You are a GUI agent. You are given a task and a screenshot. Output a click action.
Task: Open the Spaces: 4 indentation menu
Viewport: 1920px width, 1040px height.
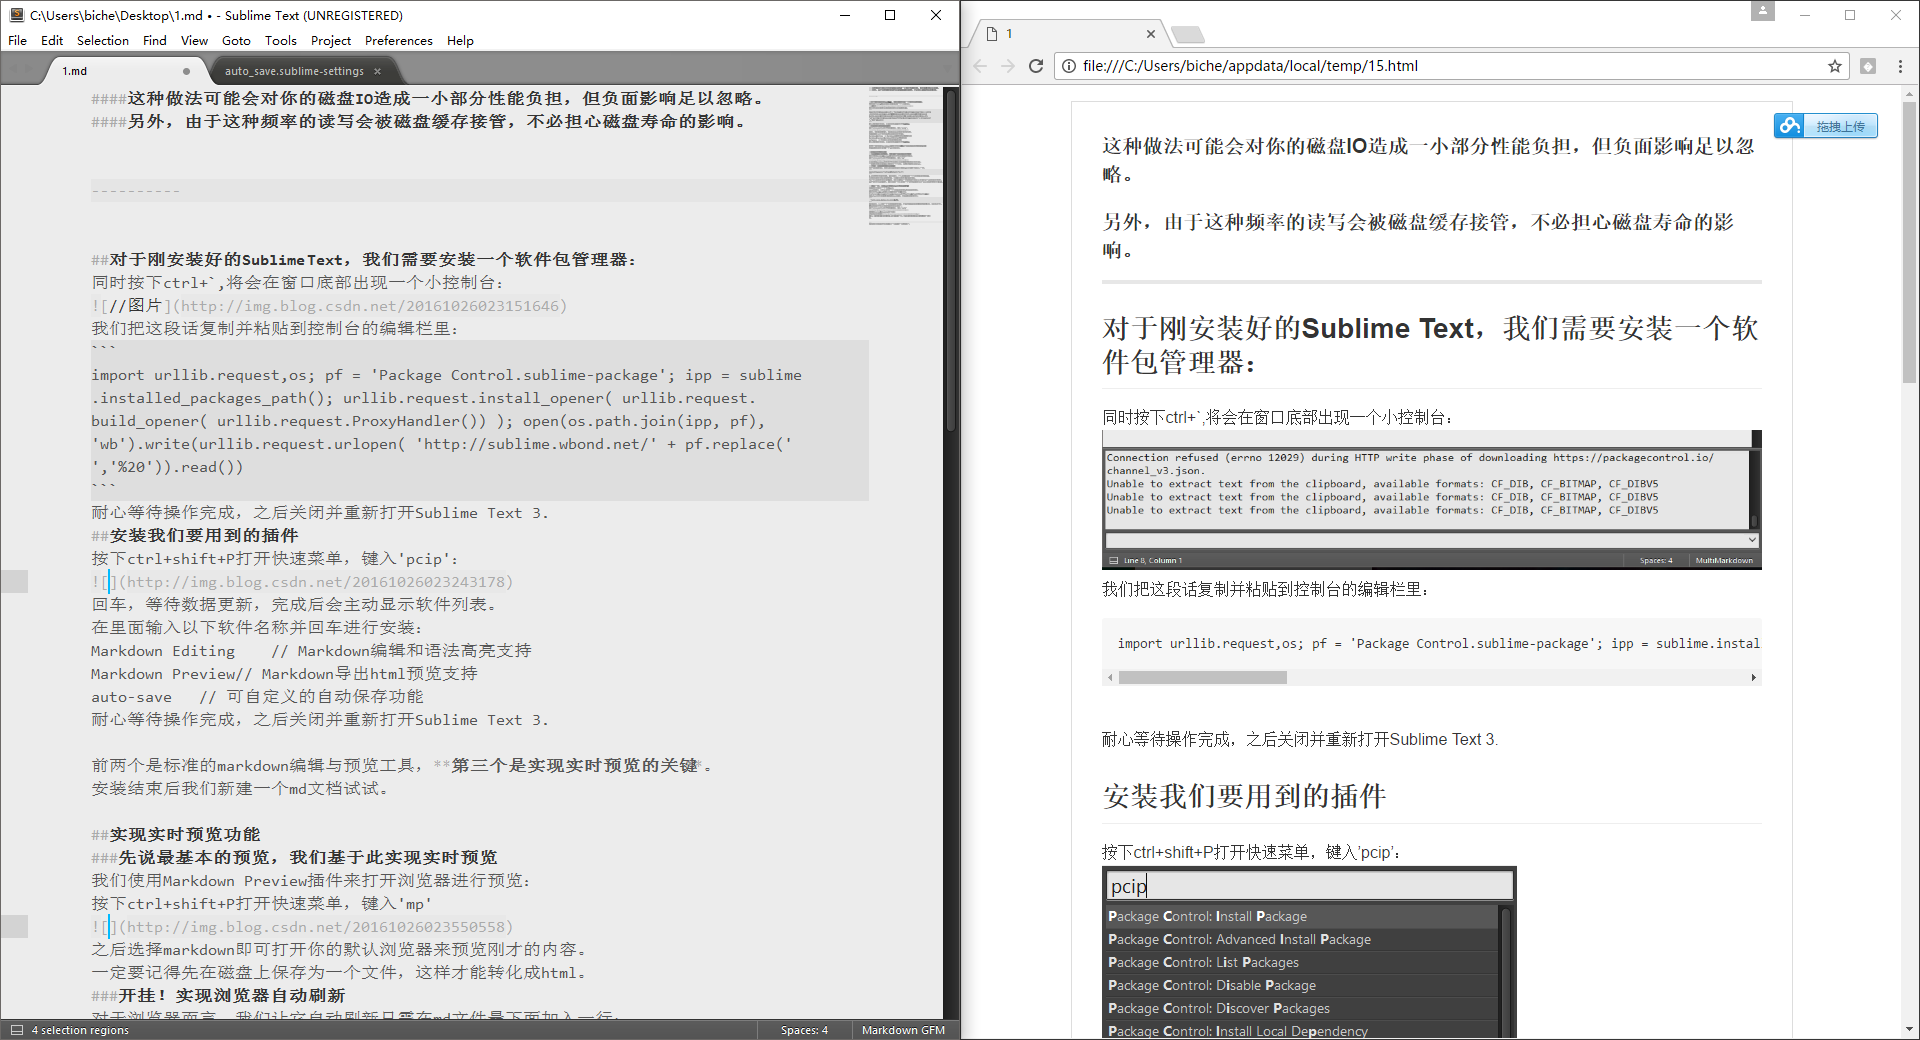tap(804, 1030)
